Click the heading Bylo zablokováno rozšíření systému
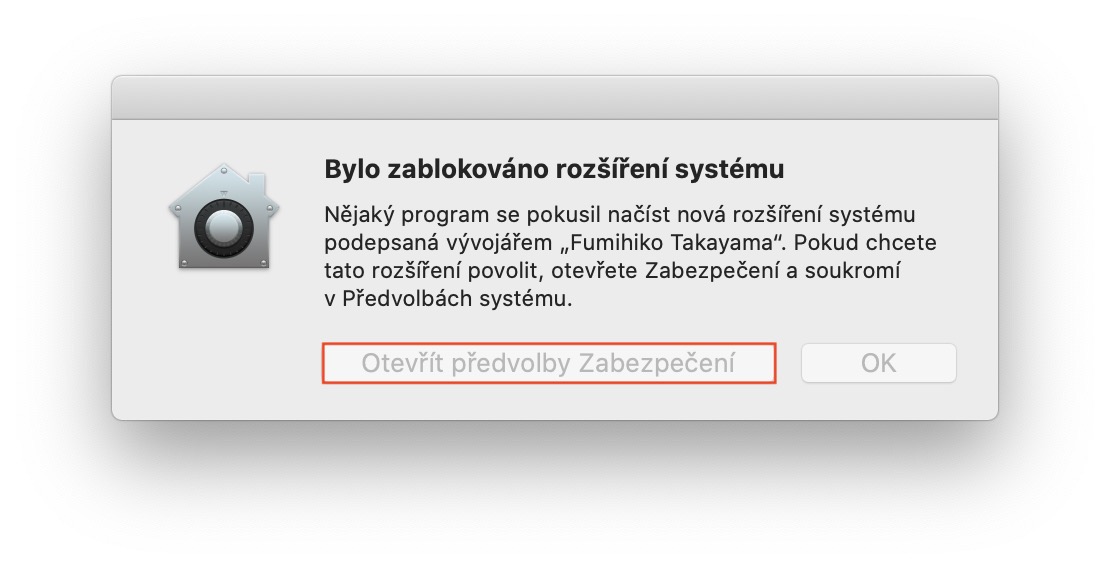1110x568 pixels. pos(554,169)
